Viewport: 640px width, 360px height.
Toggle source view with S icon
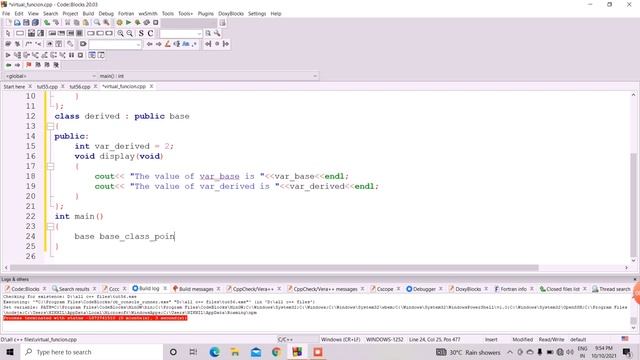point(141,33)
